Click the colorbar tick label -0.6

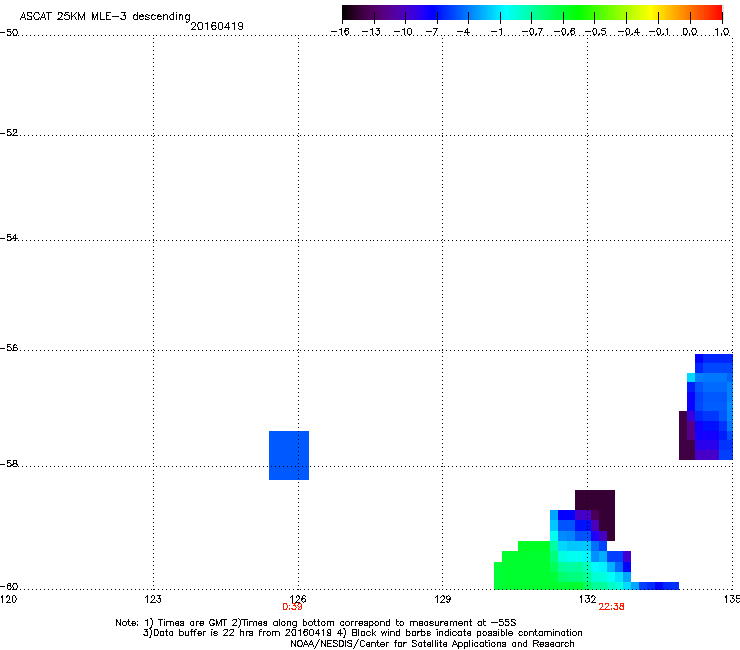tap(564, 32)
